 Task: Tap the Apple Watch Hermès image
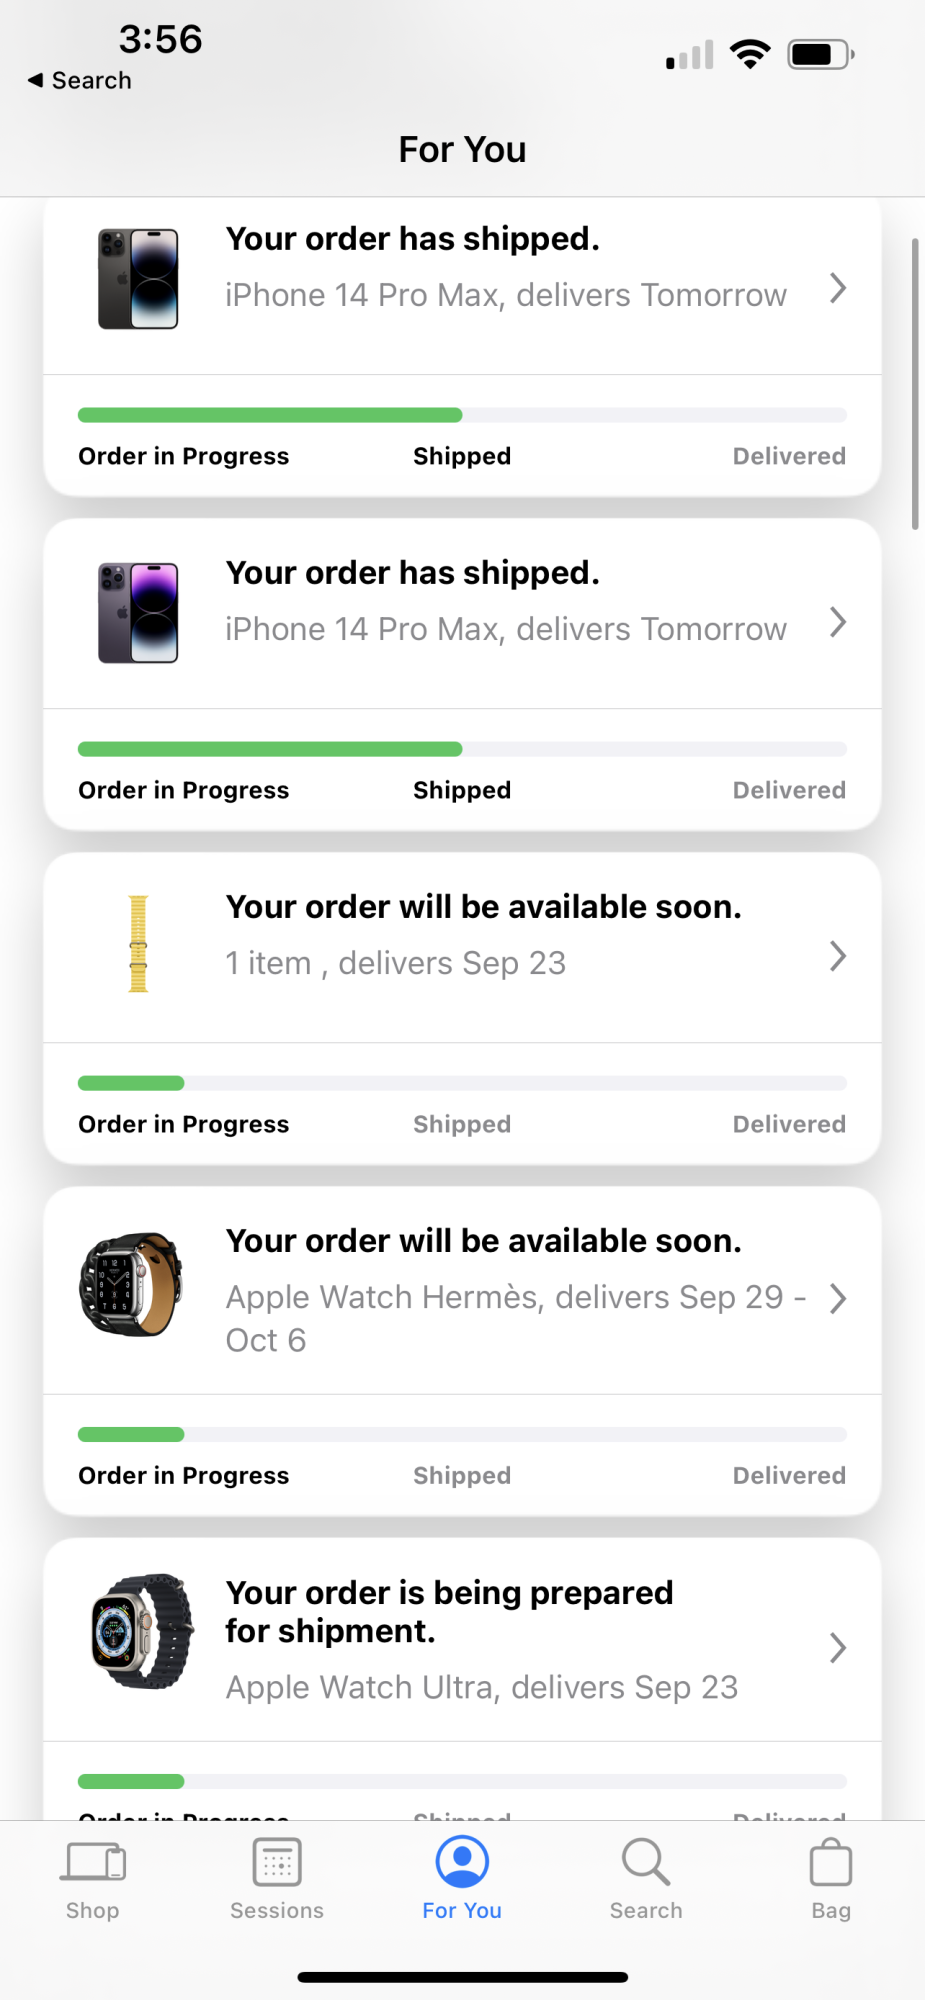tap(131, 1285)
